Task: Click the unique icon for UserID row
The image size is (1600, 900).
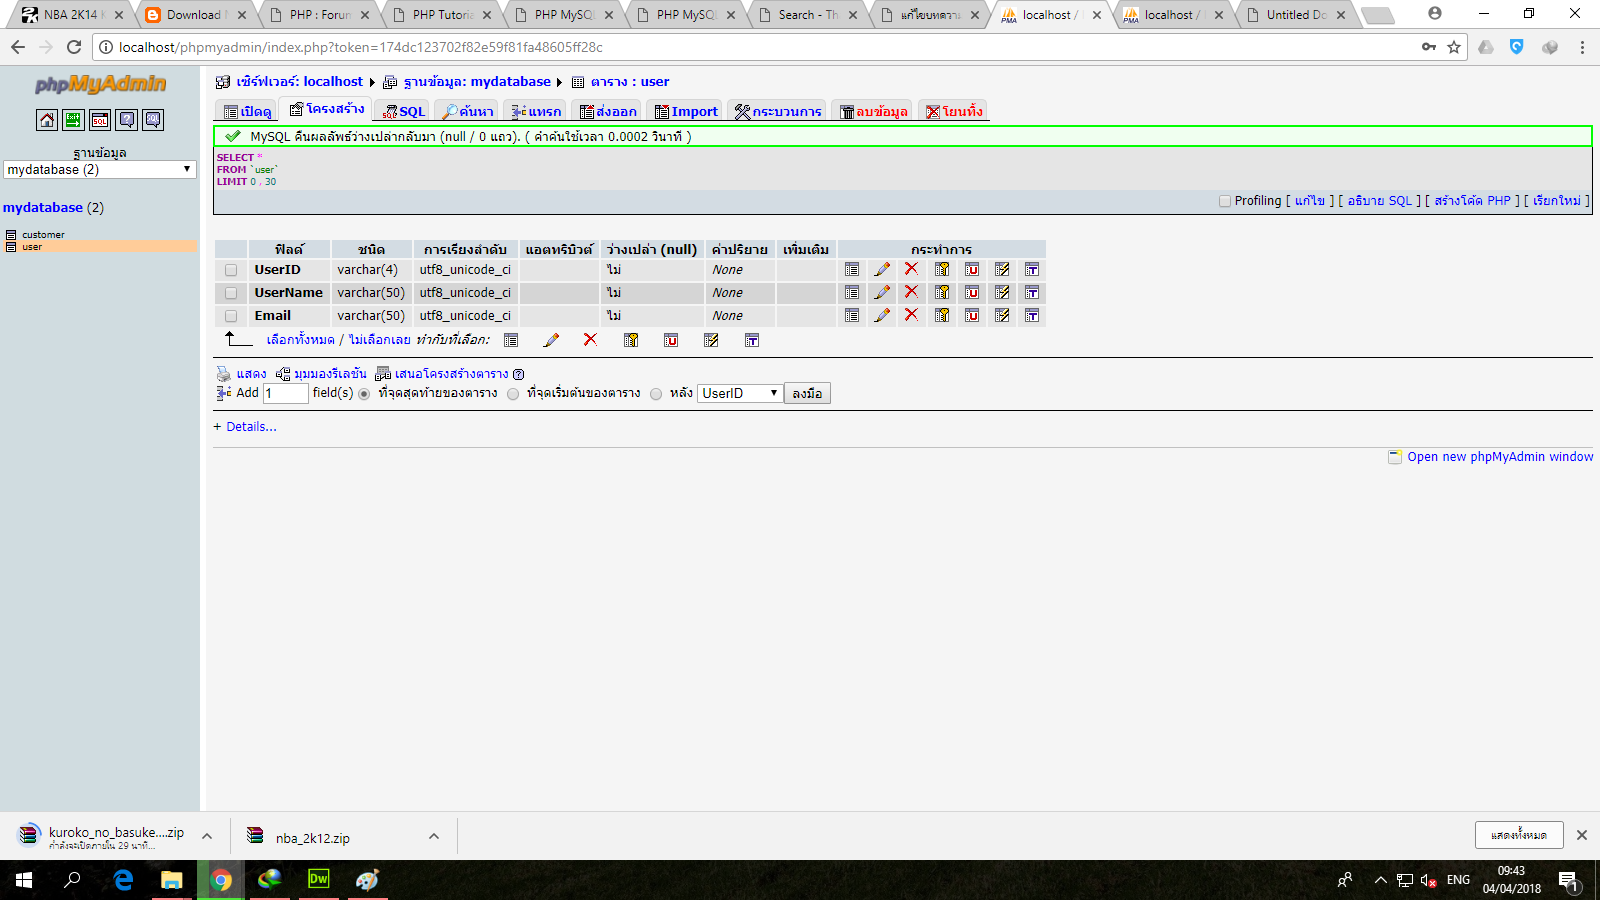Action: 972,269
